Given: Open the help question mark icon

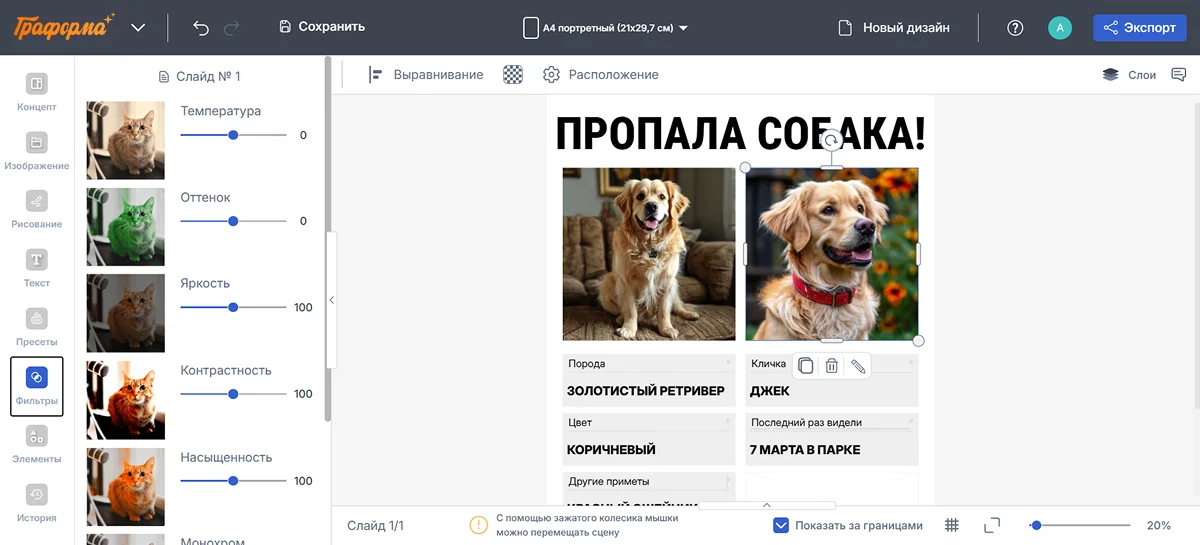Looking at the screenshot, I should pos(1015,28).
